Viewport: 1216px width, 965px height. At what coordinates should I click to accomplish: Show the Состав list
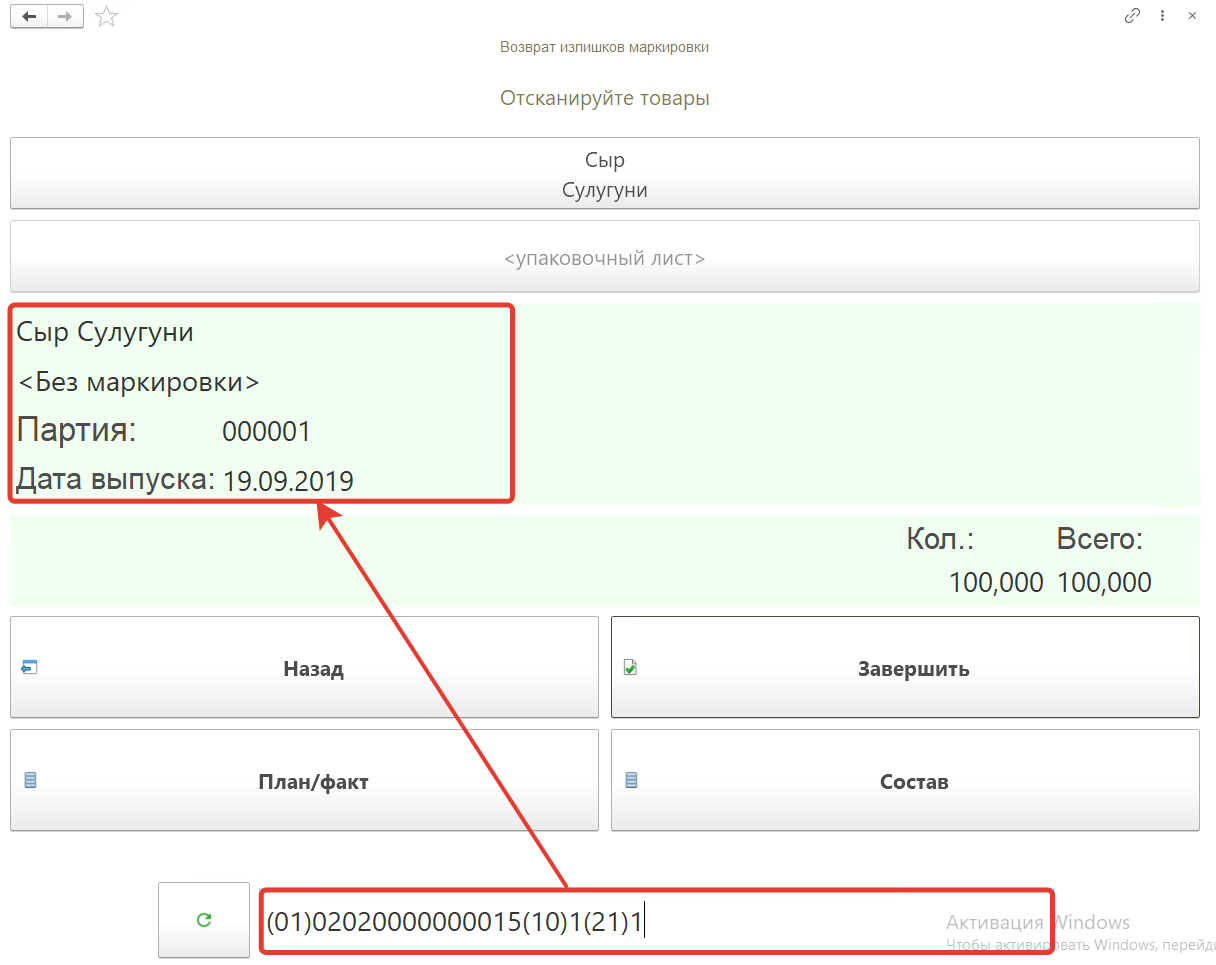click(x=904, y=782)
